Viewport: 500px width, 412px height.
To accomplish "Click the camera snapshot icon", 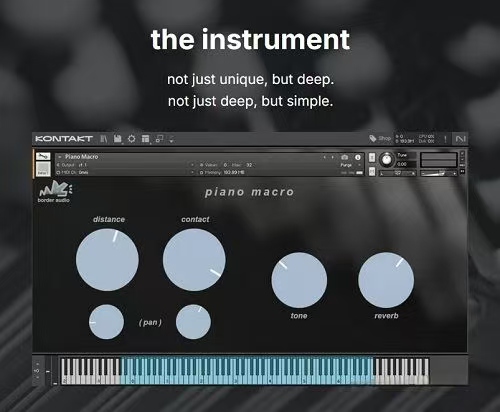I will [x=345, y=157].
